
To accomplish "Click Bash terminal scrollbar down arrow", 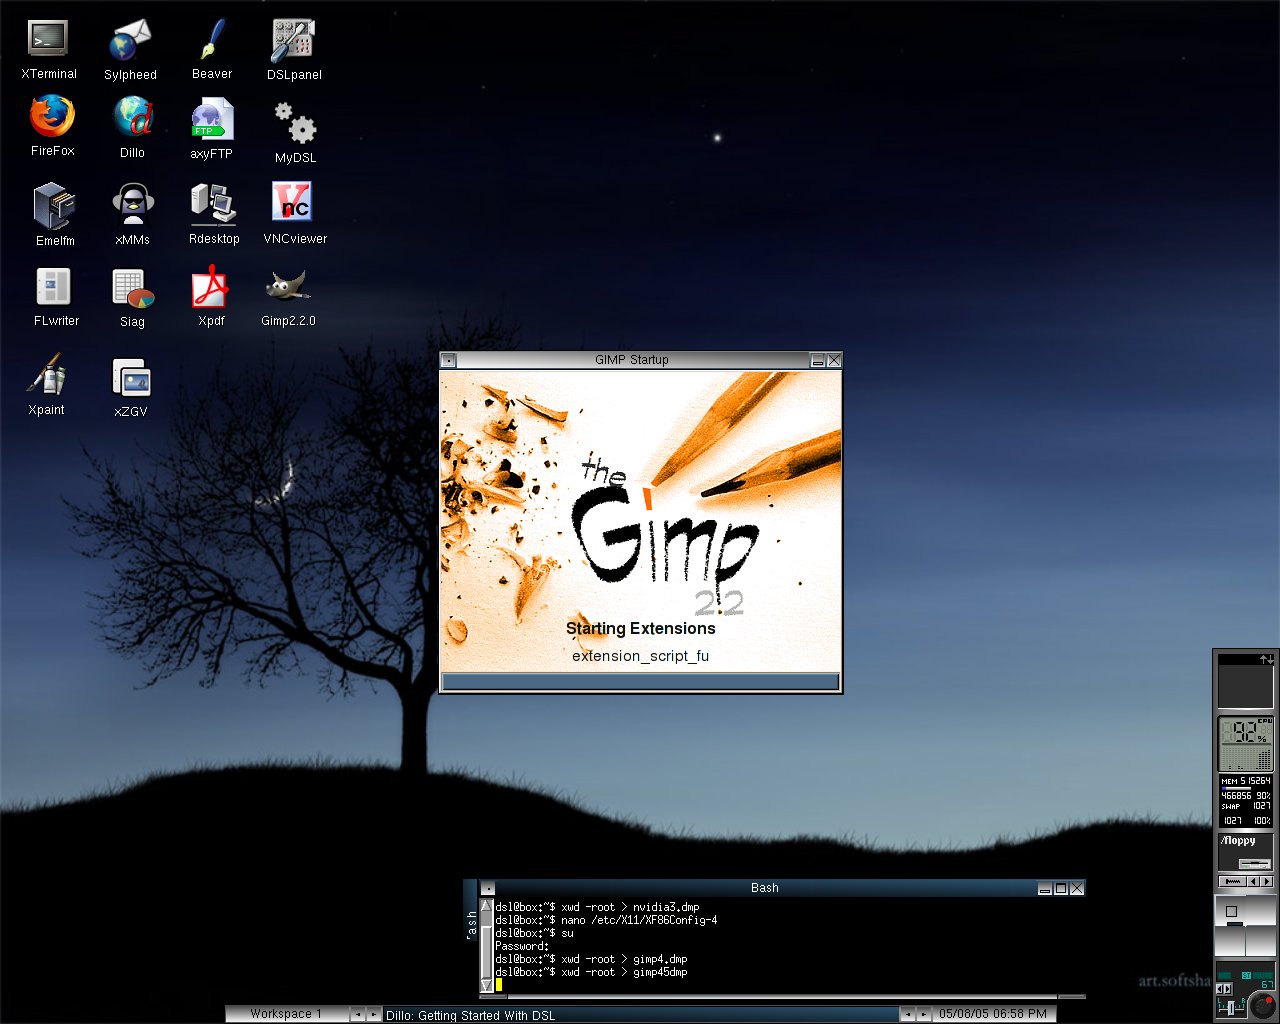I will coord(488,985).
